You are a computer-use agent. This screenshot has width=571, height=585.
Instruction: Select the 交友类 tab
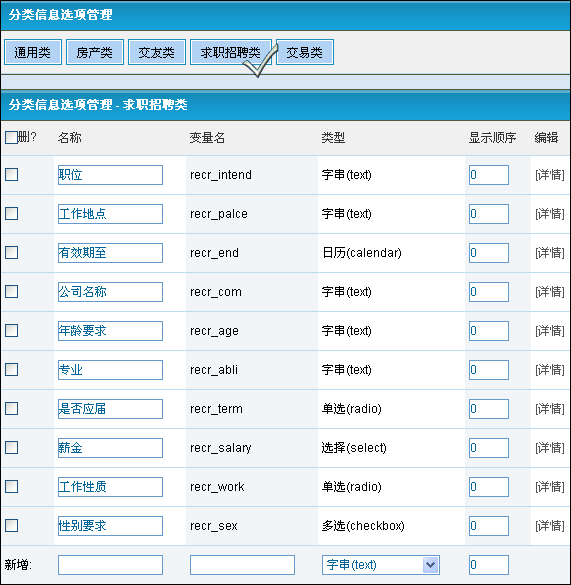[x=157, y=52]
